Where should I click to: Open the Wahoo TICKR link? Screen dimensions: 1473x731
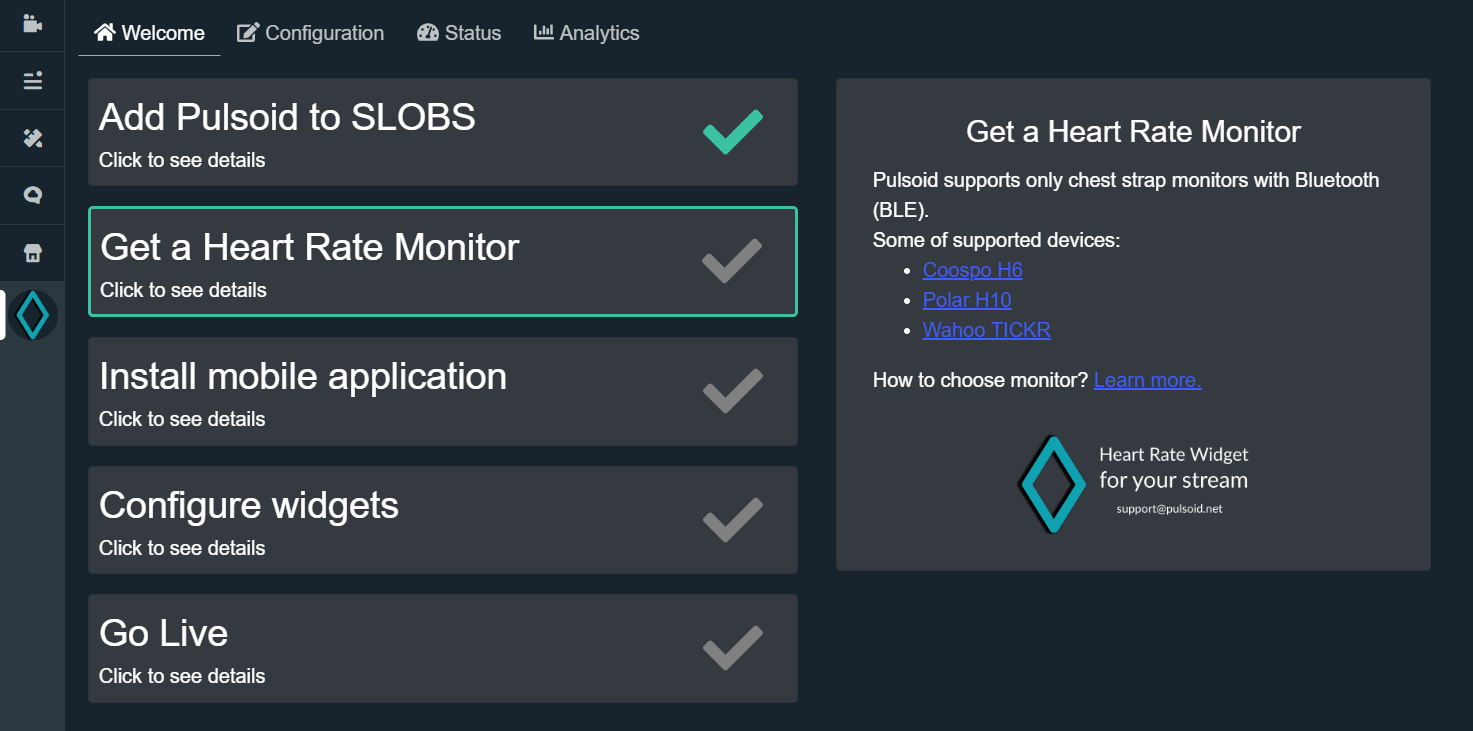(987, 330)
